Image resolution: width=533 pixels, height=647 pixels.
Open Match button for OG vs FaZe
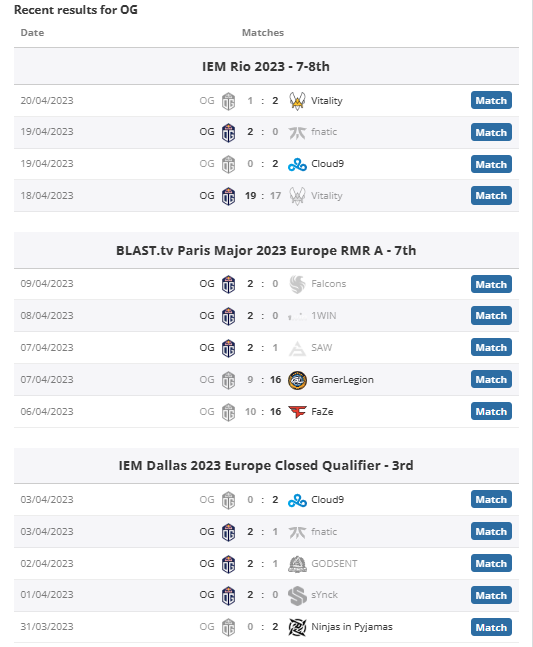click(x=491, y=411)
